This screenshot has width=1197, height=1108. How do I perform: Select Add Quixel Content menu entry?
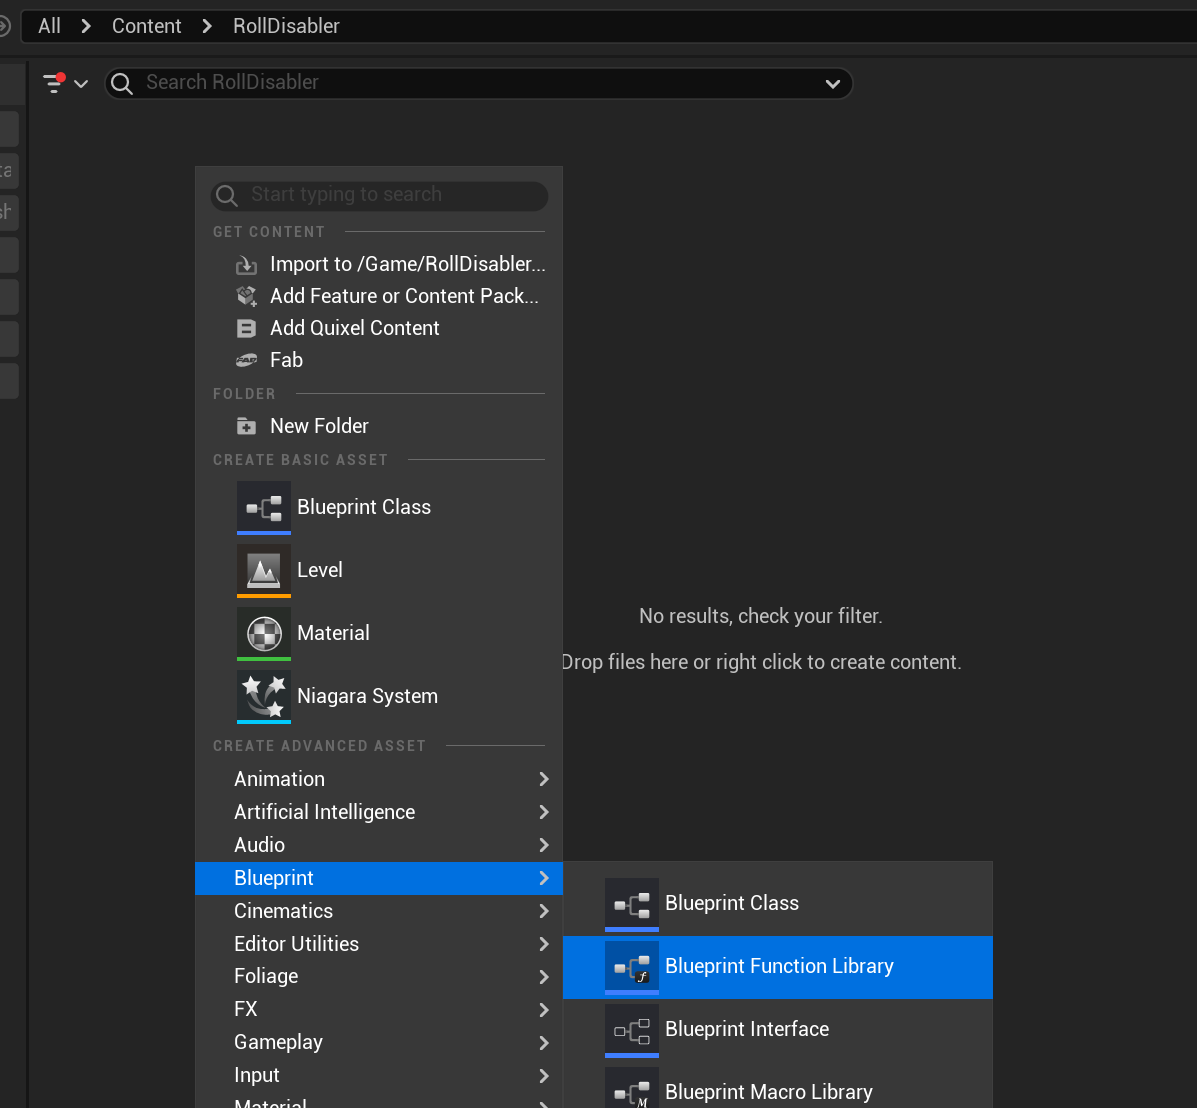pos(354,328)
